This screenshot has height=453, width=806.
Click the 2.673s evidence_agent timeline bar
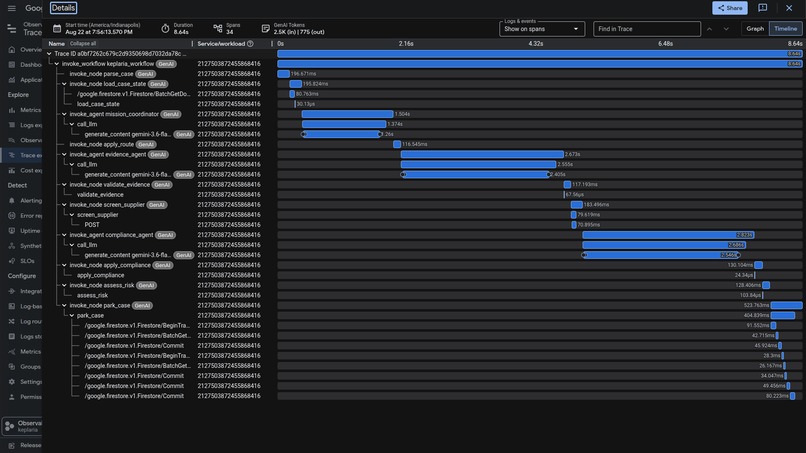(482, 154)
